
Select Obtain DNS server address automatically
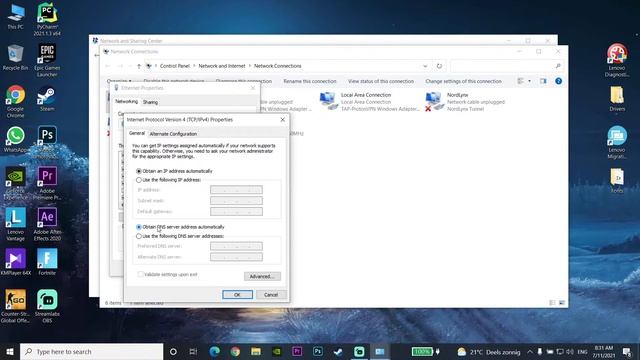(x=180, y=227)
